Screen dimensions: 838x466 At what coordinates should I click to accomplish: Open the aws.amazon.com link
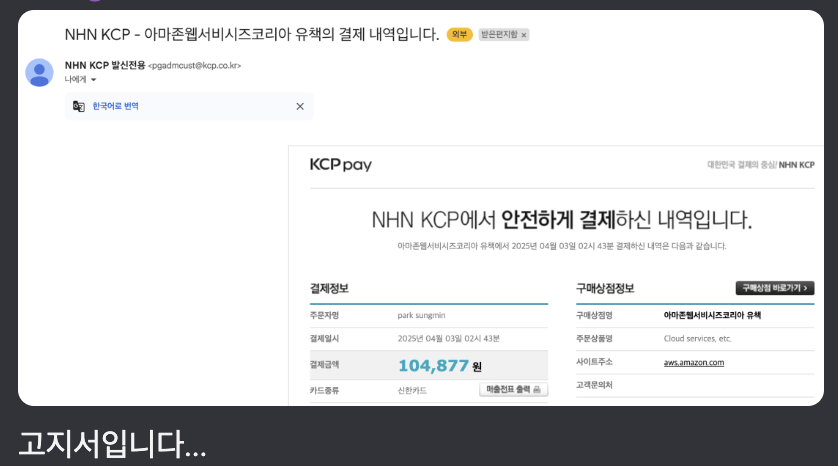point(694,362)
